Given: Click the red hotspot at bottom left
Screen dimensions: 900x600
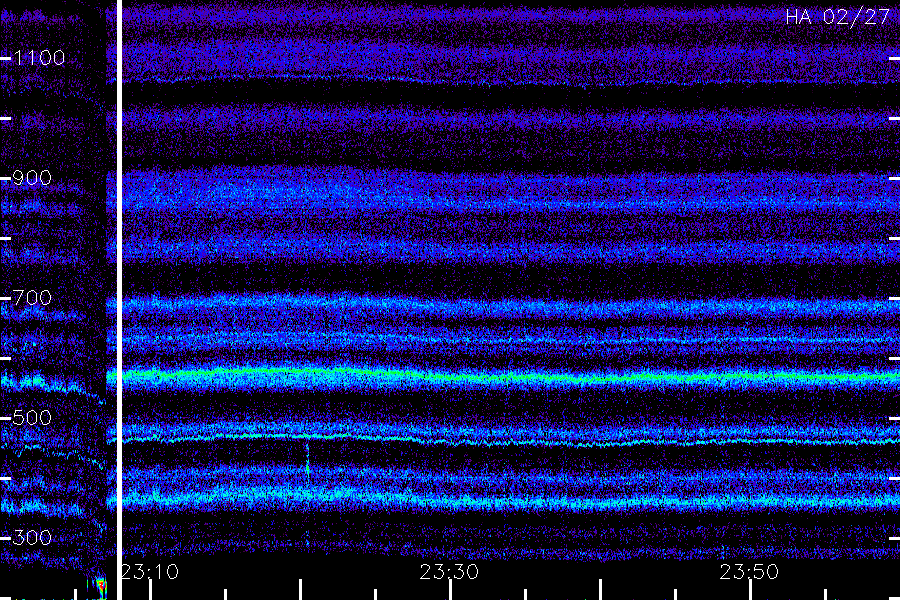Looking at the screenshot, I should pos(101,588).
